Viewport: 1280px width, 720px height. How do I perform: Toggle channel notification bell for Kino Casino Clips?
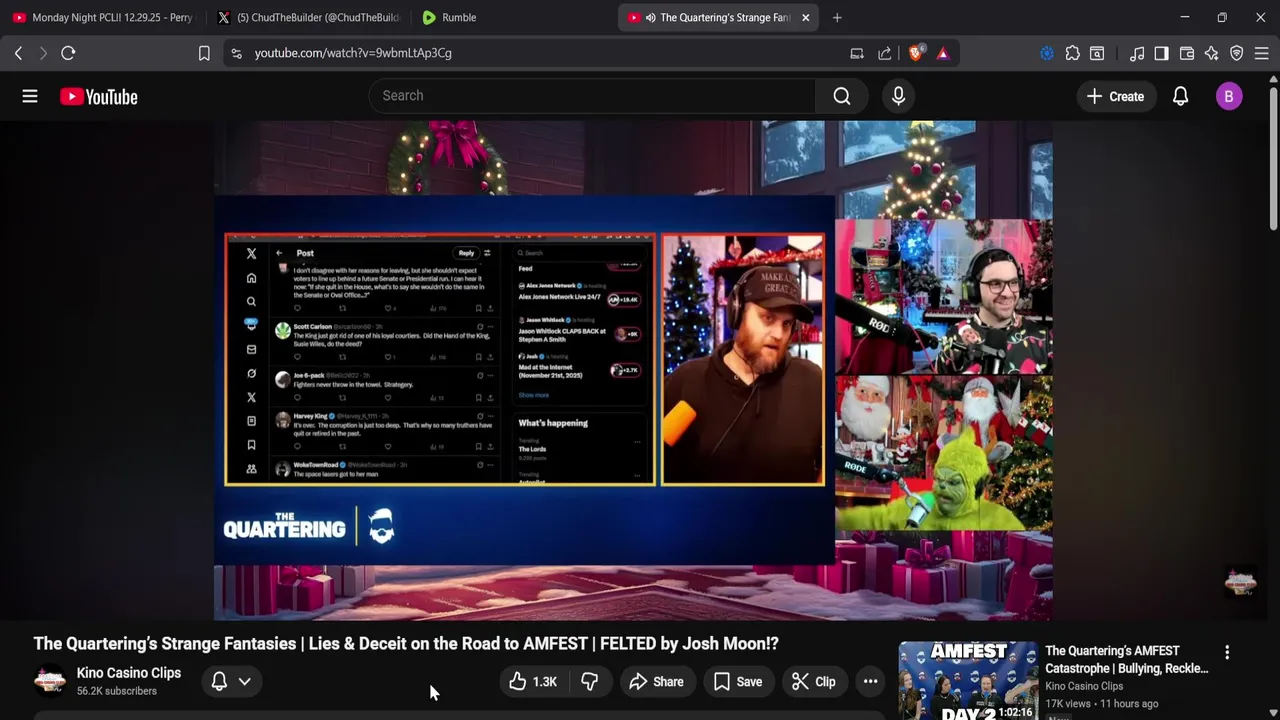coord(219,682)
